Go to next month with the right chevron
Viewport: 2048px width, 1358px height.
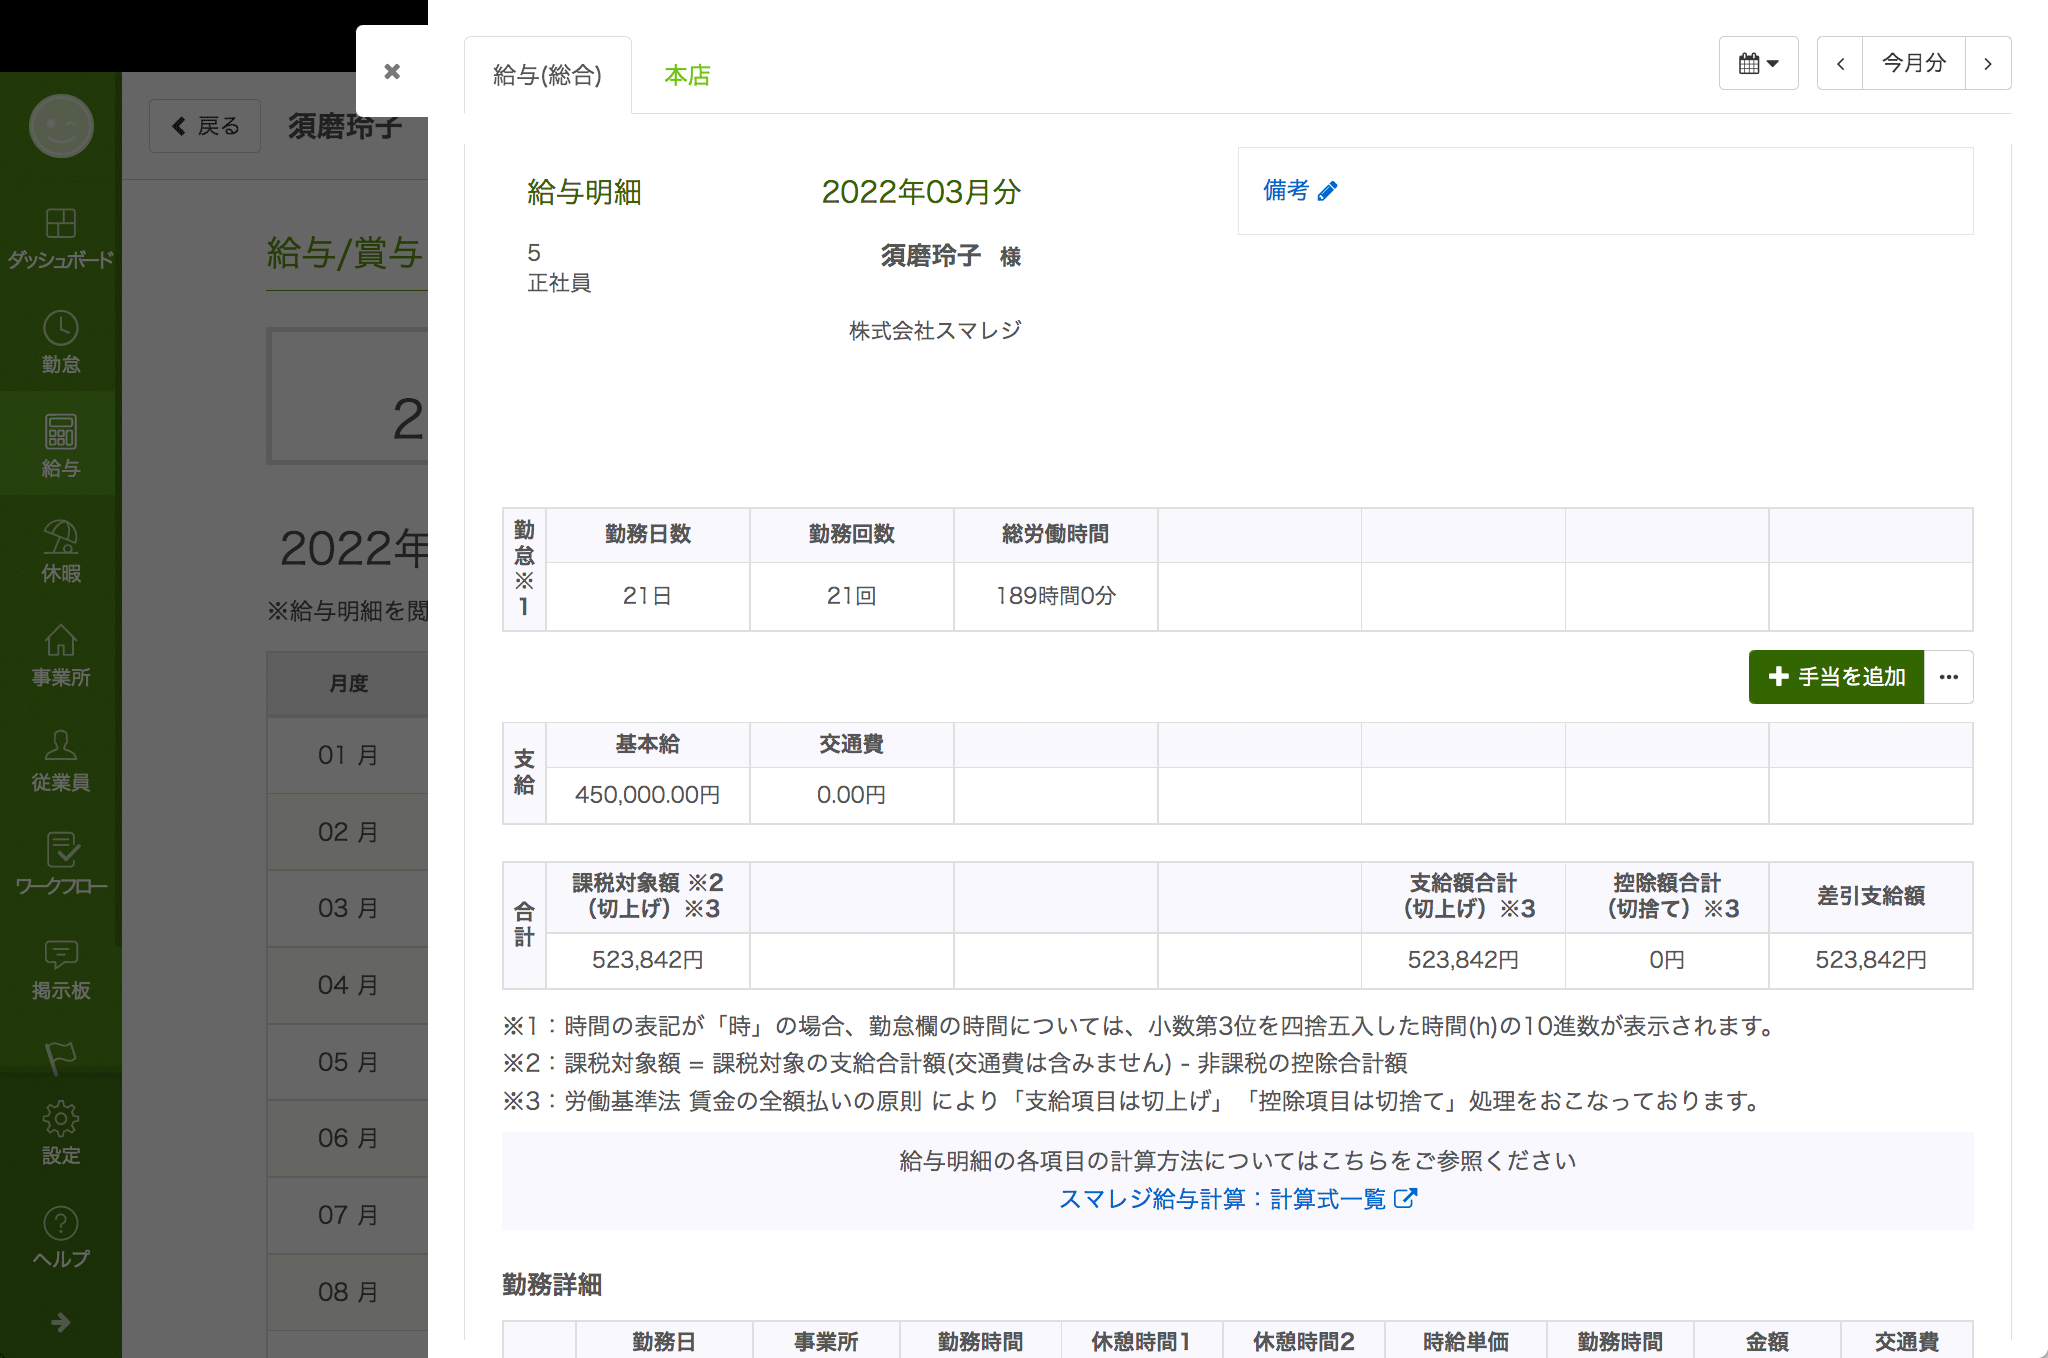pyautogui.click(x=1987, y=62)
